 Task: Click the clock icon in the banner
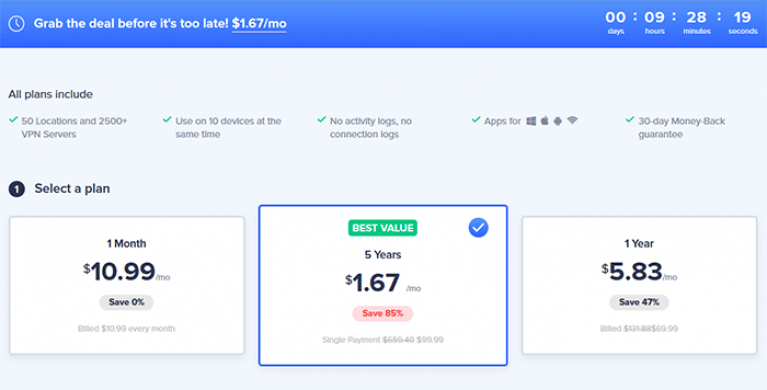[x=17, y=23]
